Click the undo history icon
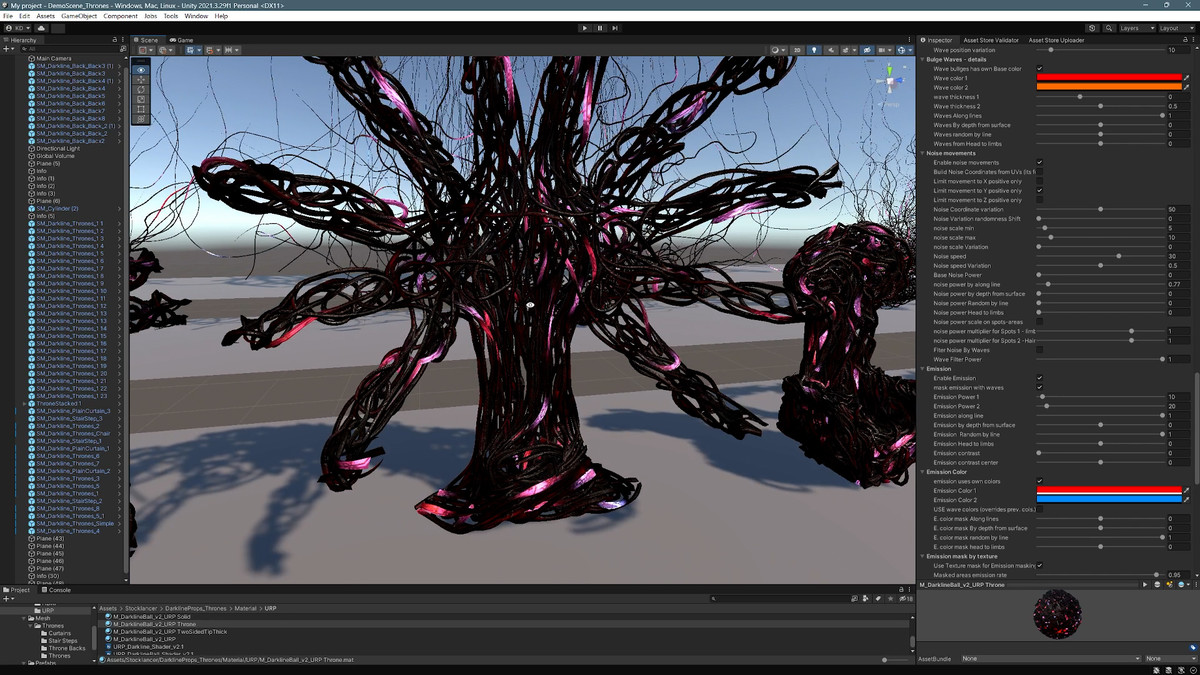The height and width of the screenshot is (675, 1200). [1092, 28]
